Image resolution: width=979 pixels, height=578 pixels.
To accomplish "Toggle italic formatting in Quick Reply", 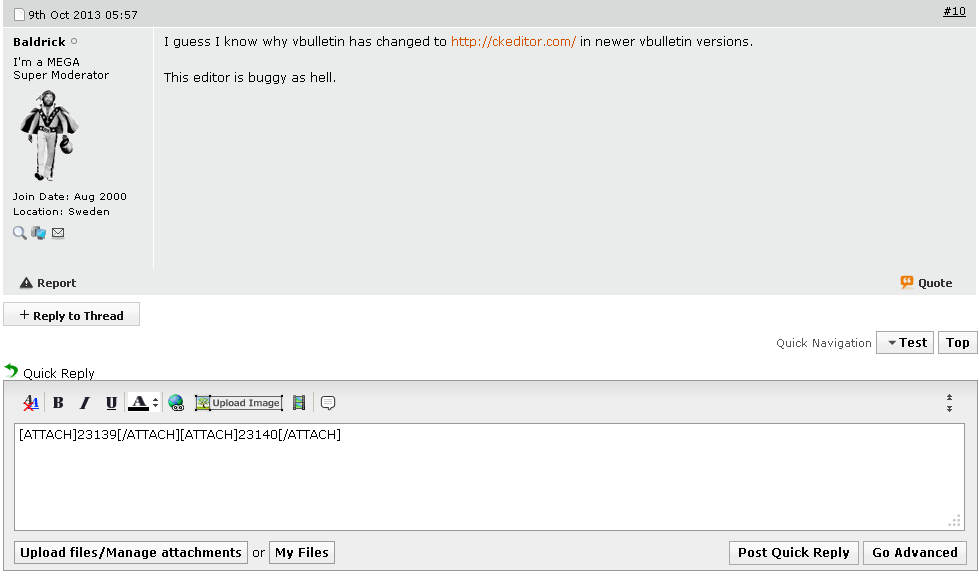I will click(x=85, y=403).
